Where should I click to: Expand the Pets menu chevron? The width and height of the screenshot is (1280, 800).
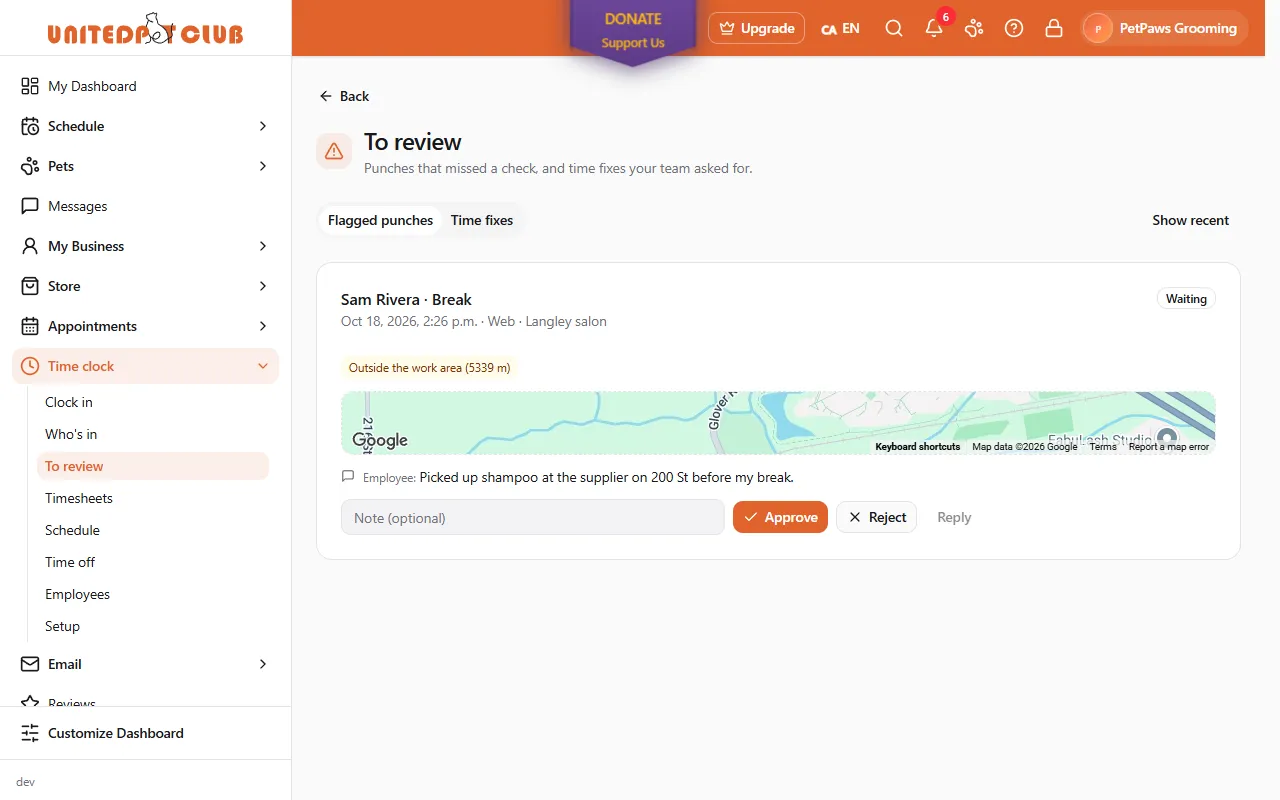tap(263, 166)
